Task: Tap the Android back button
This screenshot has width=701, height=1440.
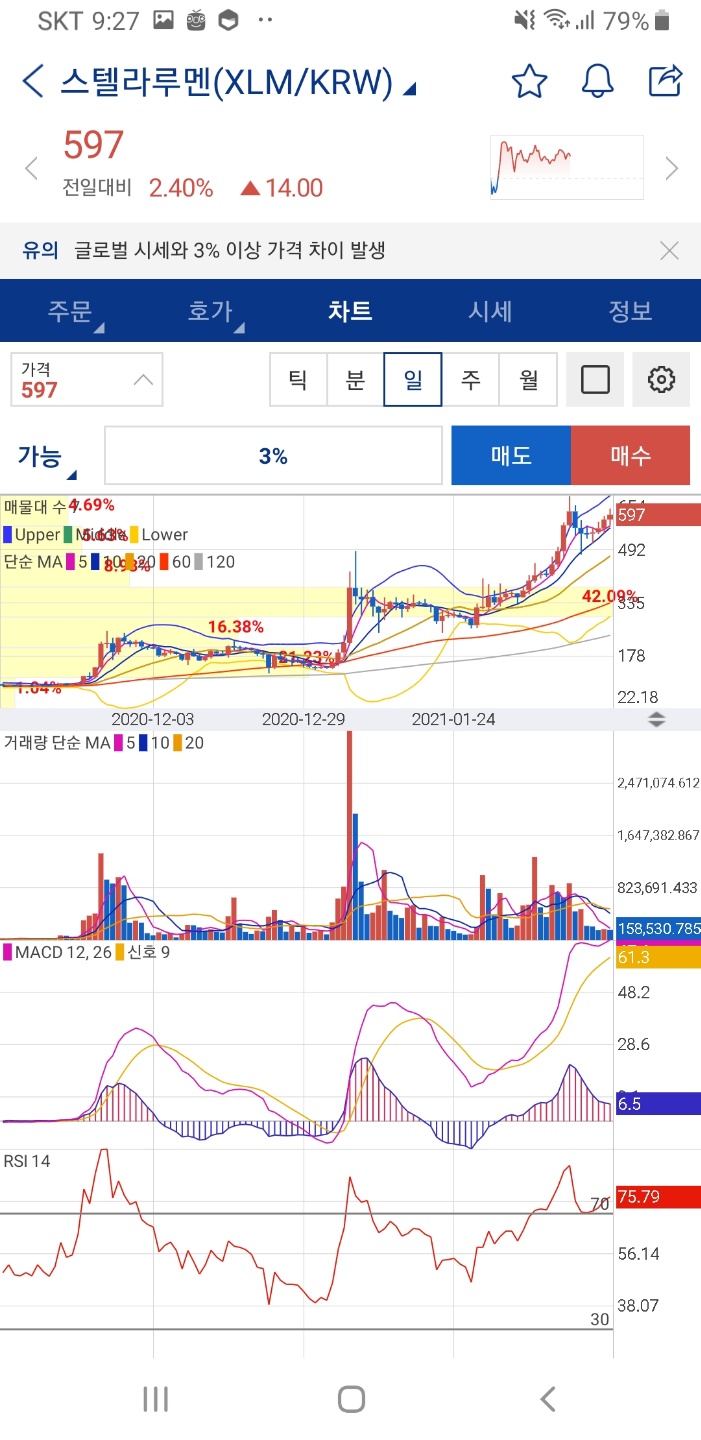Action: pos(547,1399)
